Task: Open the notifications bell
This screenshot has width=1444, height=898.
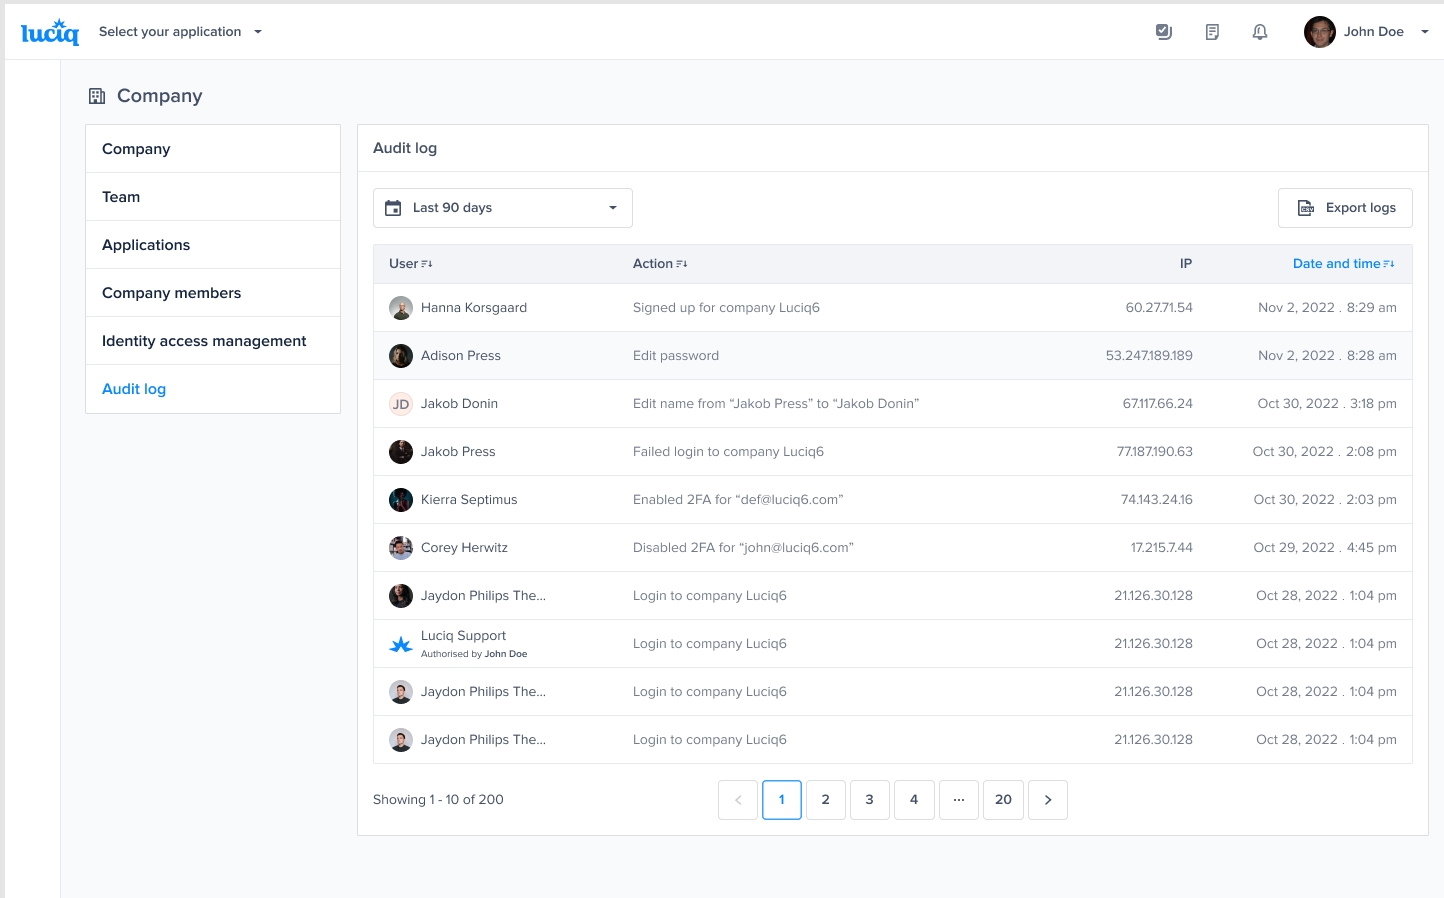Action: (x=1259, y=31)
